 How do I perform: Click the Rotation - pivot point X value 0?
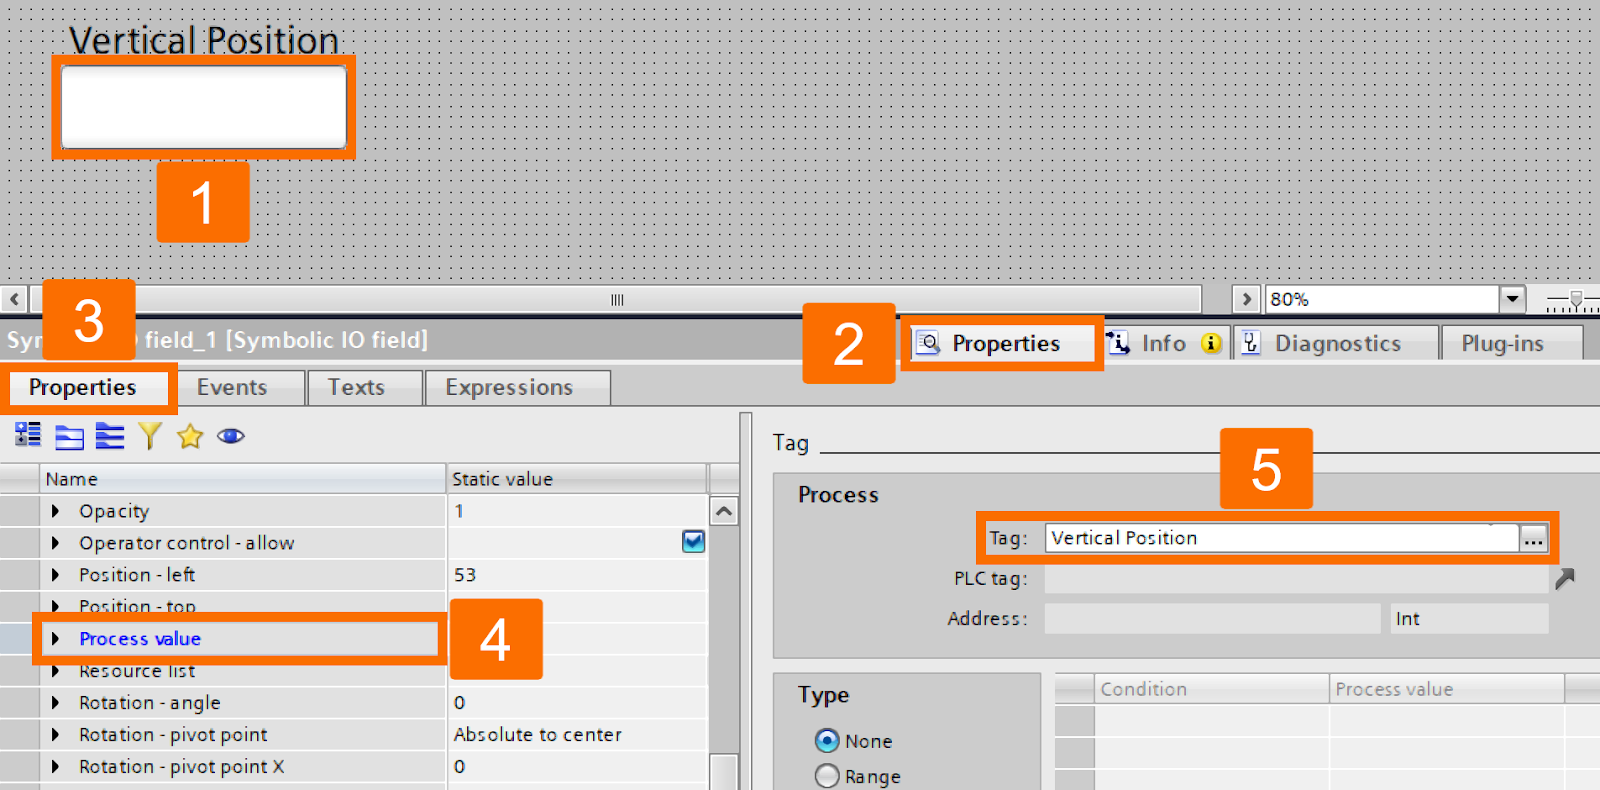point(577,767)
